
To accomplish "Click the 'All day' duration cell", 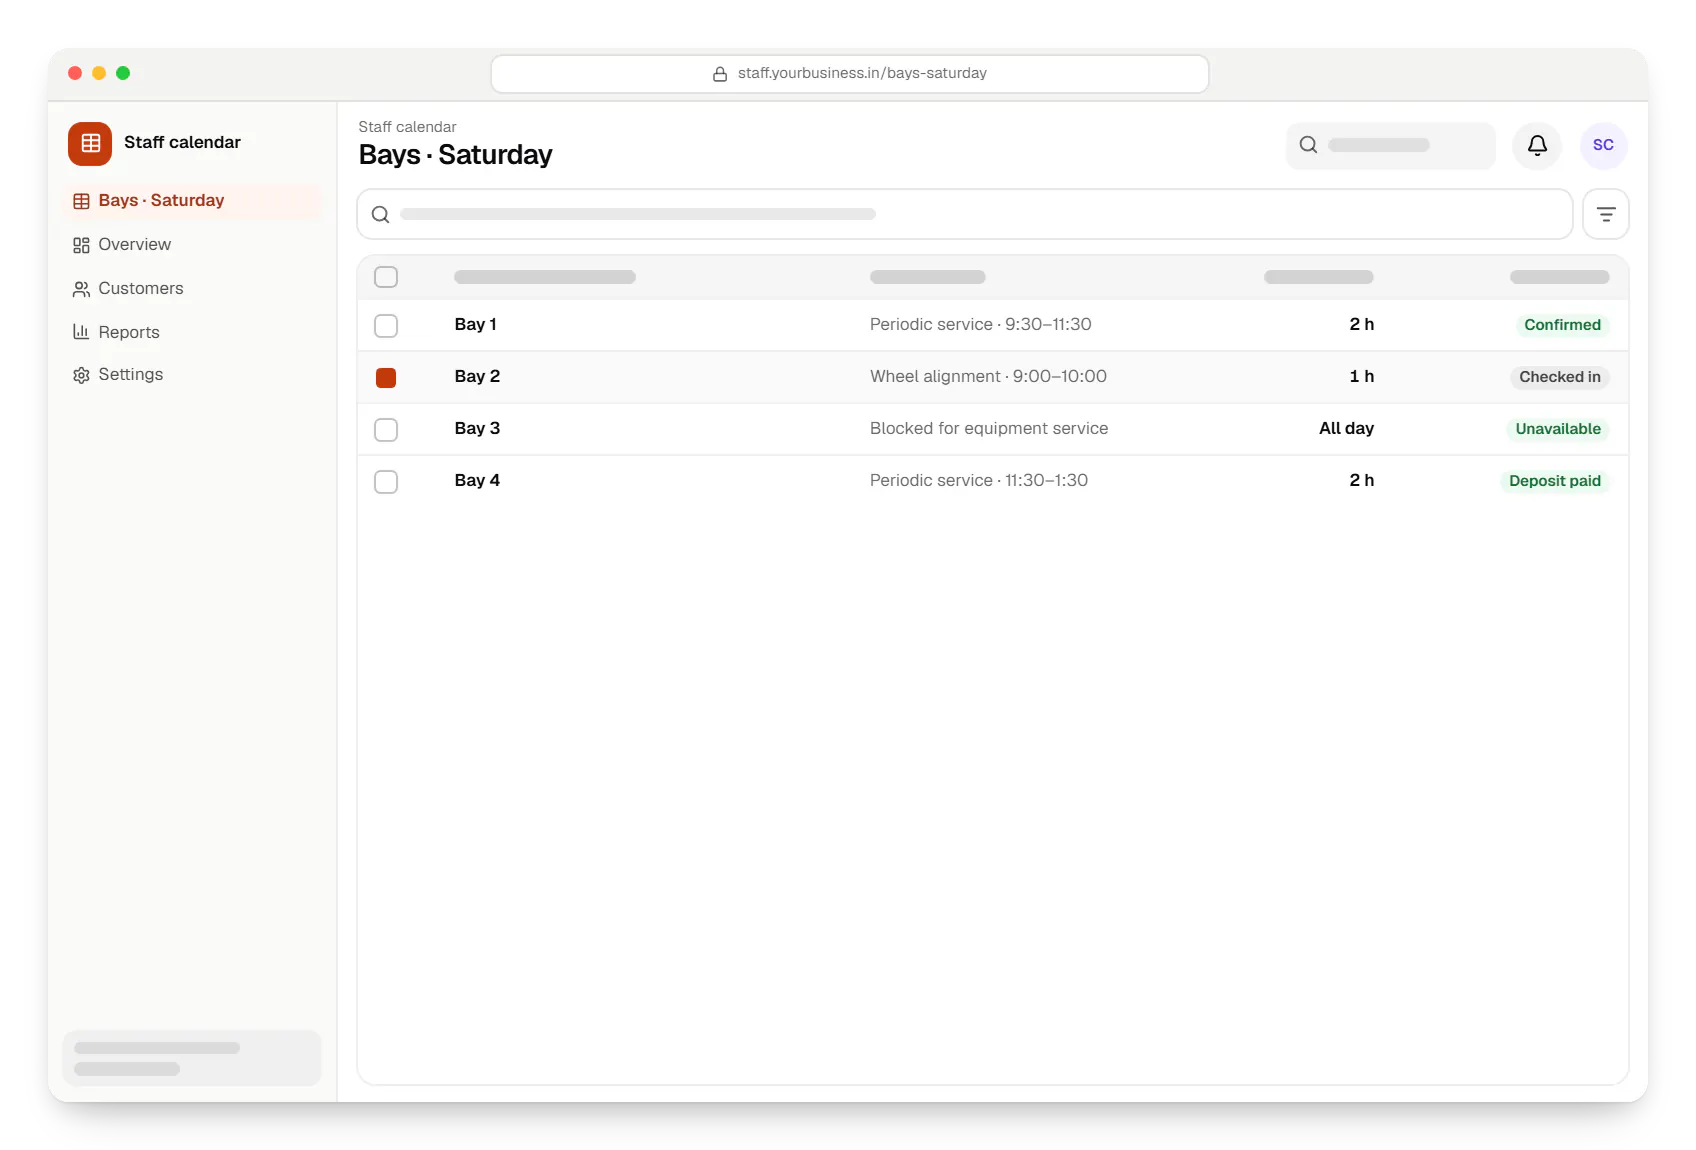I will click(x=1346, y=429).
